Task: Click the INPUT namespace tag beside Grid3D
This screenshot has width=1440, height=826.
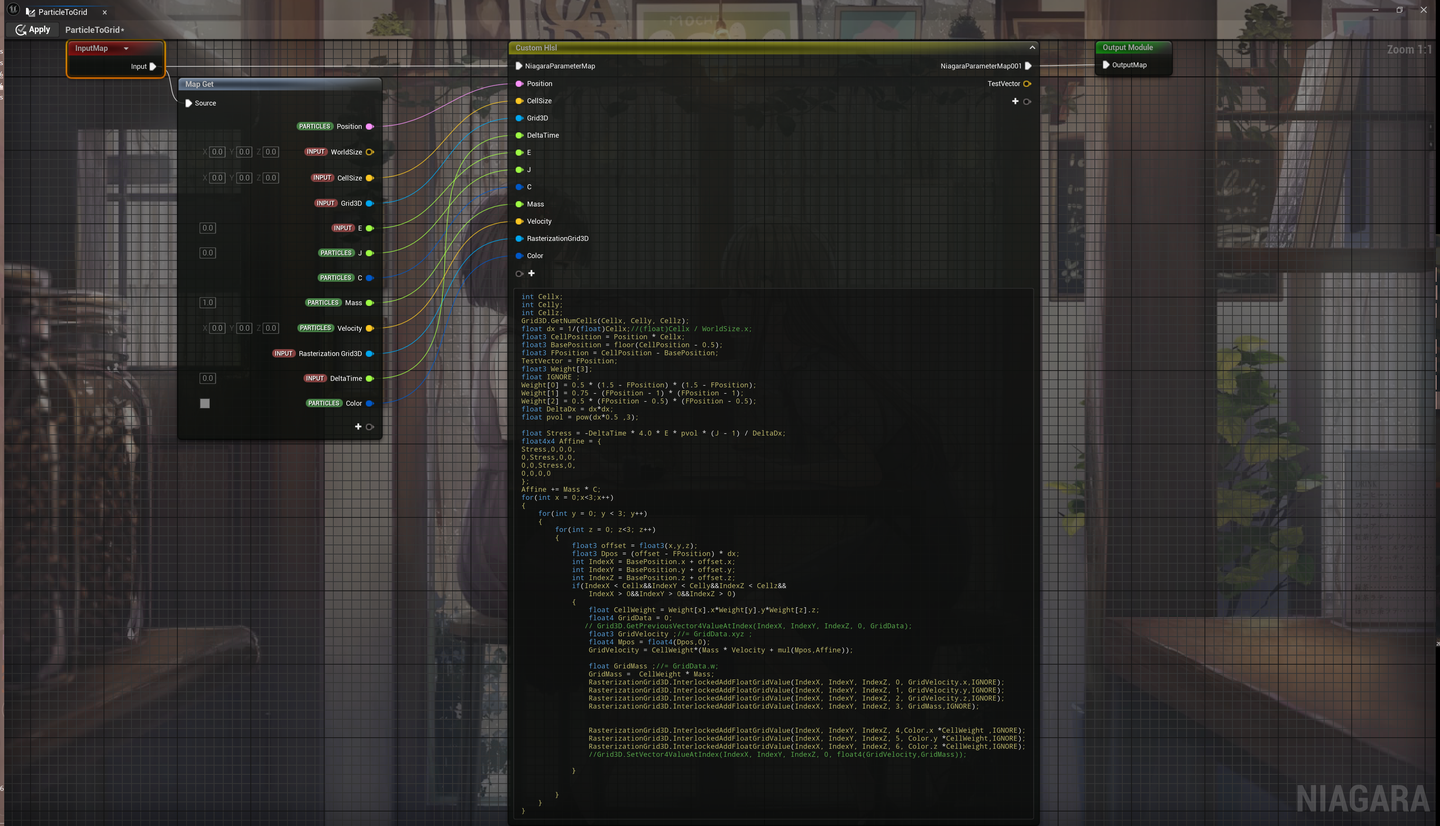Action: point(325,203)
